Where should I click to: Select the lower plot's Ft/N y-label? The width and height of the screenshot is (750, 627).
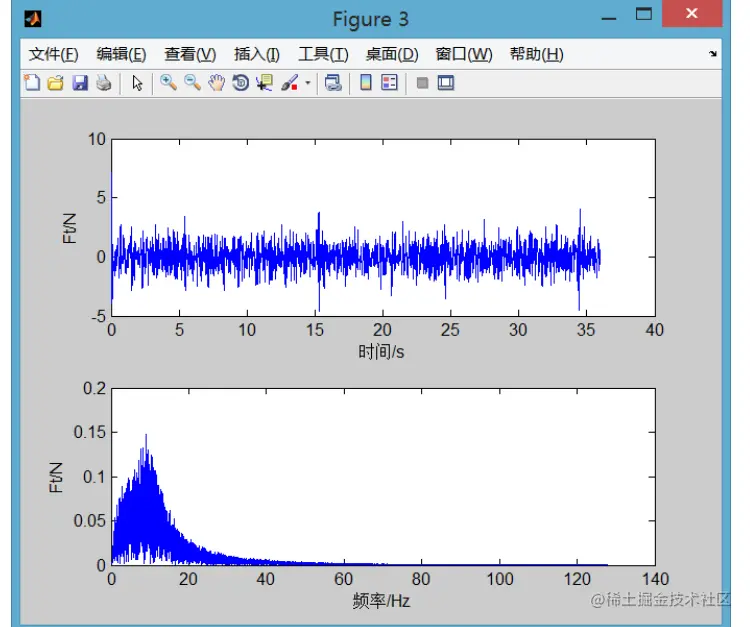click(56, 477)
